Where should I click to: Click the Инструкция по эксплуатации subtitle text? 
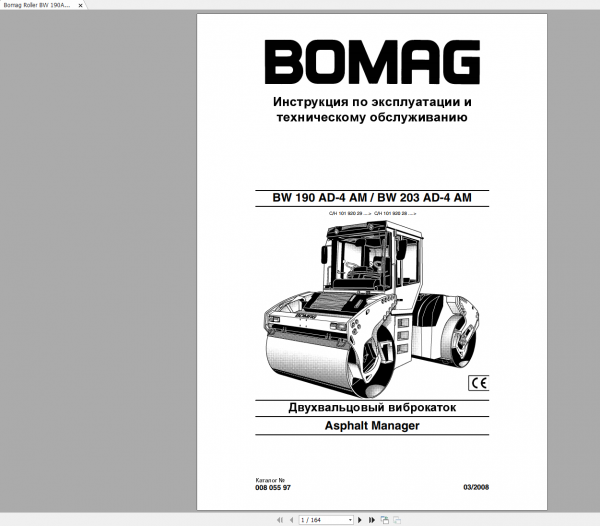coord(372,109)
